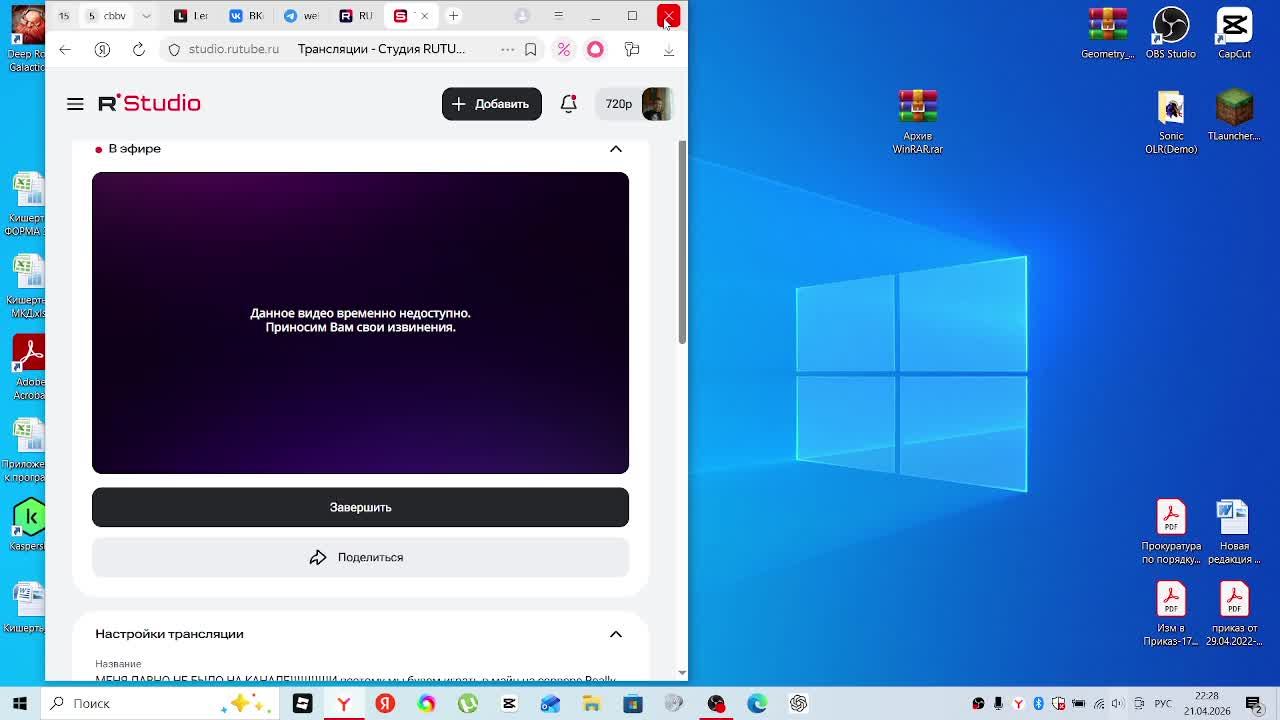Open Outlook from the taskbar

550,703
